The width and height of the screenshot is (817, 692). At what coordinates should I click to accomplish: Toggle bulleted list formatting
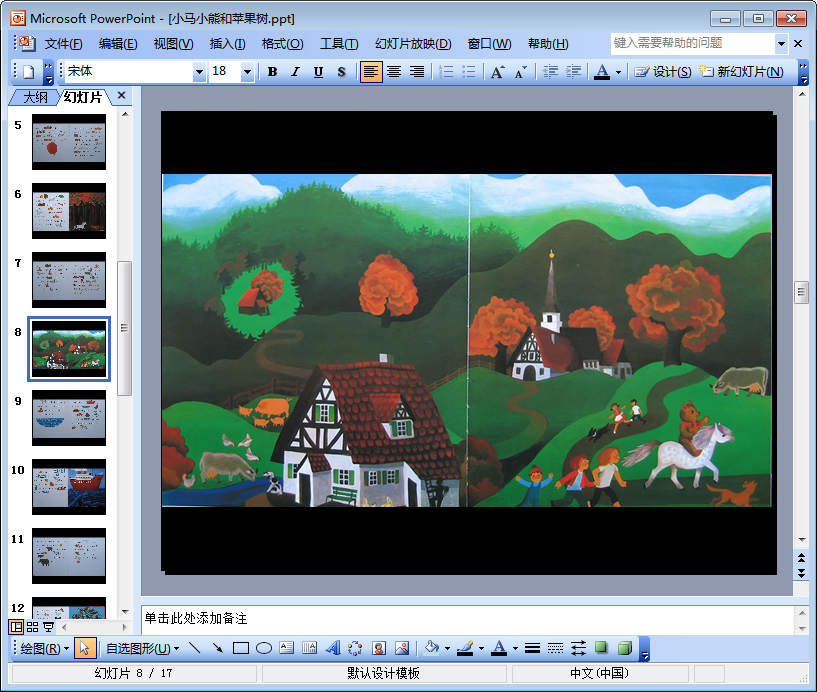469,72
